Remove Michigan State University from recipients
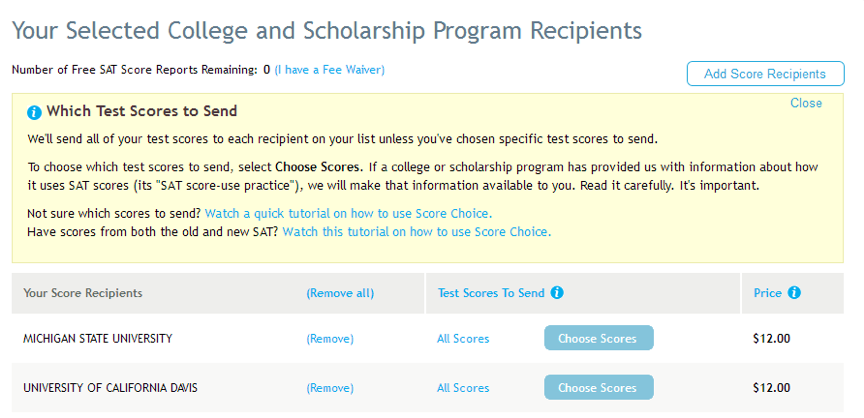 [x=329, y=339]
